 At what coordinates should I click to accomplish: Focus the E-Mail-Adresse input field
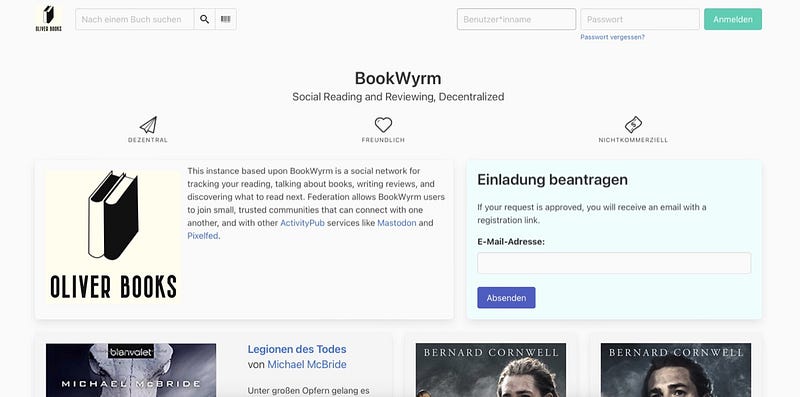click(614, 263)
